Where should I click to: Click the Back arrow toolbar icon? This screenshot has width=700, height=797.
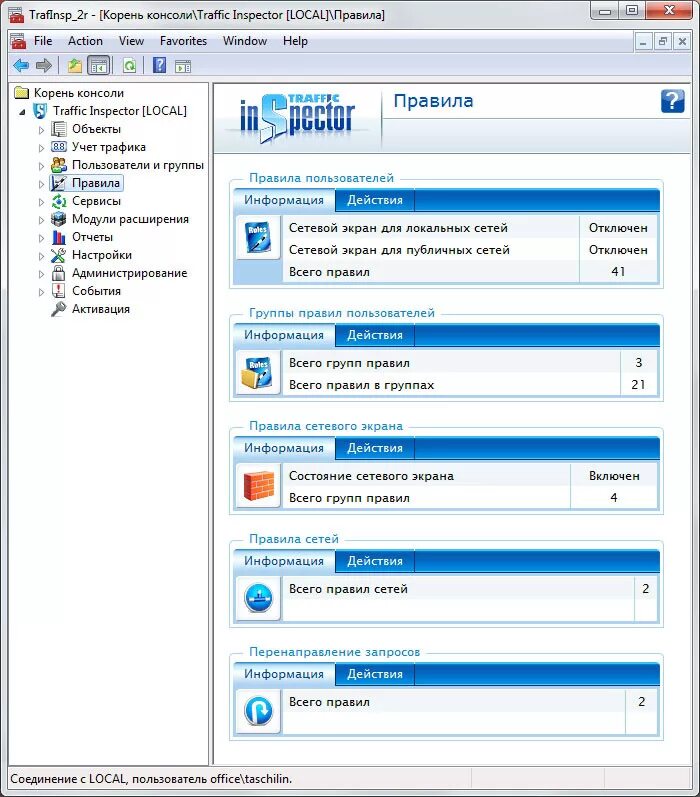point(21,66)
